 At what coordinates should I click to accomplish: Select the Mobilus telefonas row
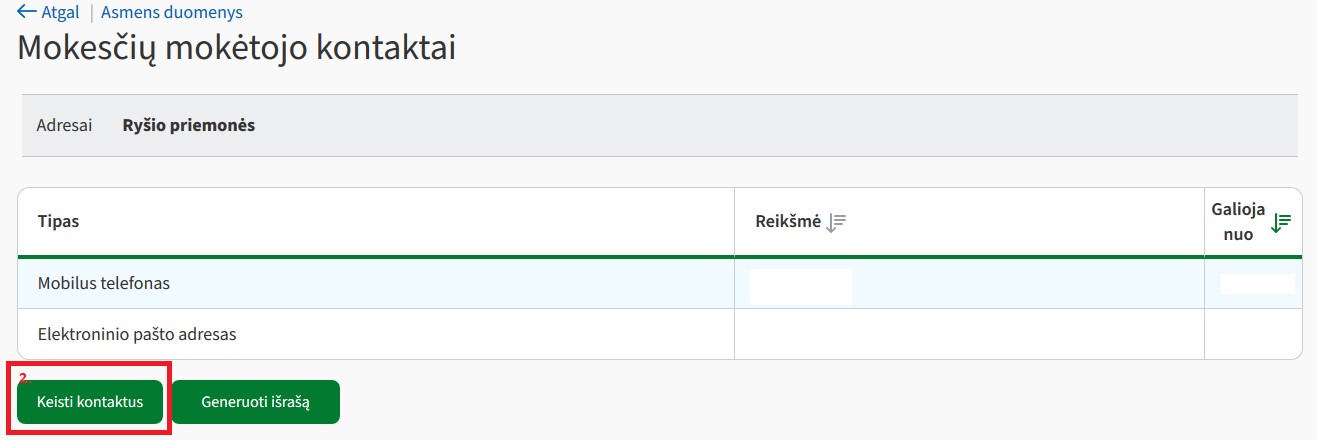click(x=660, y=283)
